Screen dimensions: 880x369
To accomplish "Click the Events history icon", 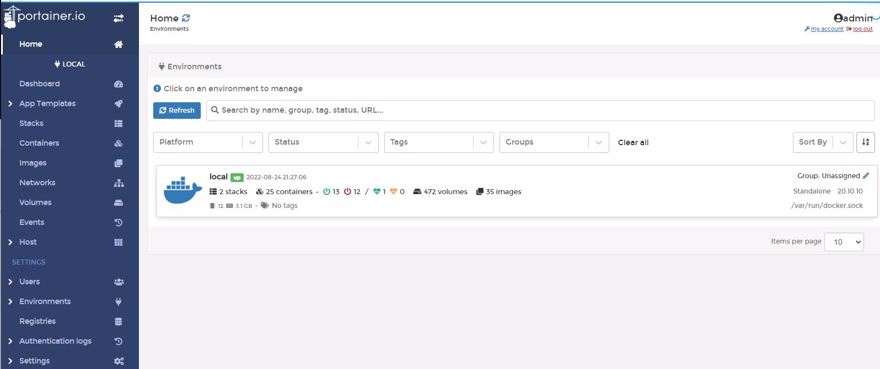I will (x=118, y=222).
